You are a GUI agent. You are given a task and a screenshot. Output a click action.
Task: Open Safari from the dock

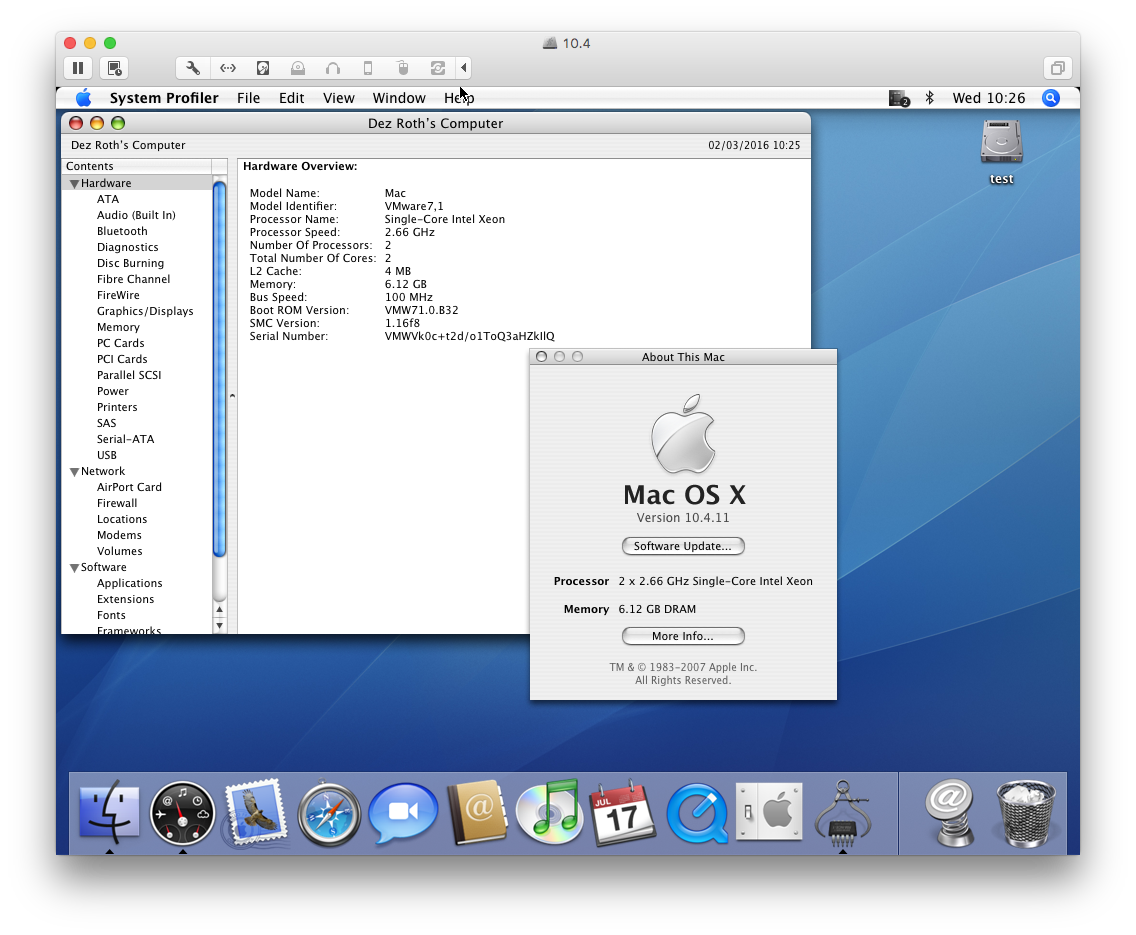point(329,814)
